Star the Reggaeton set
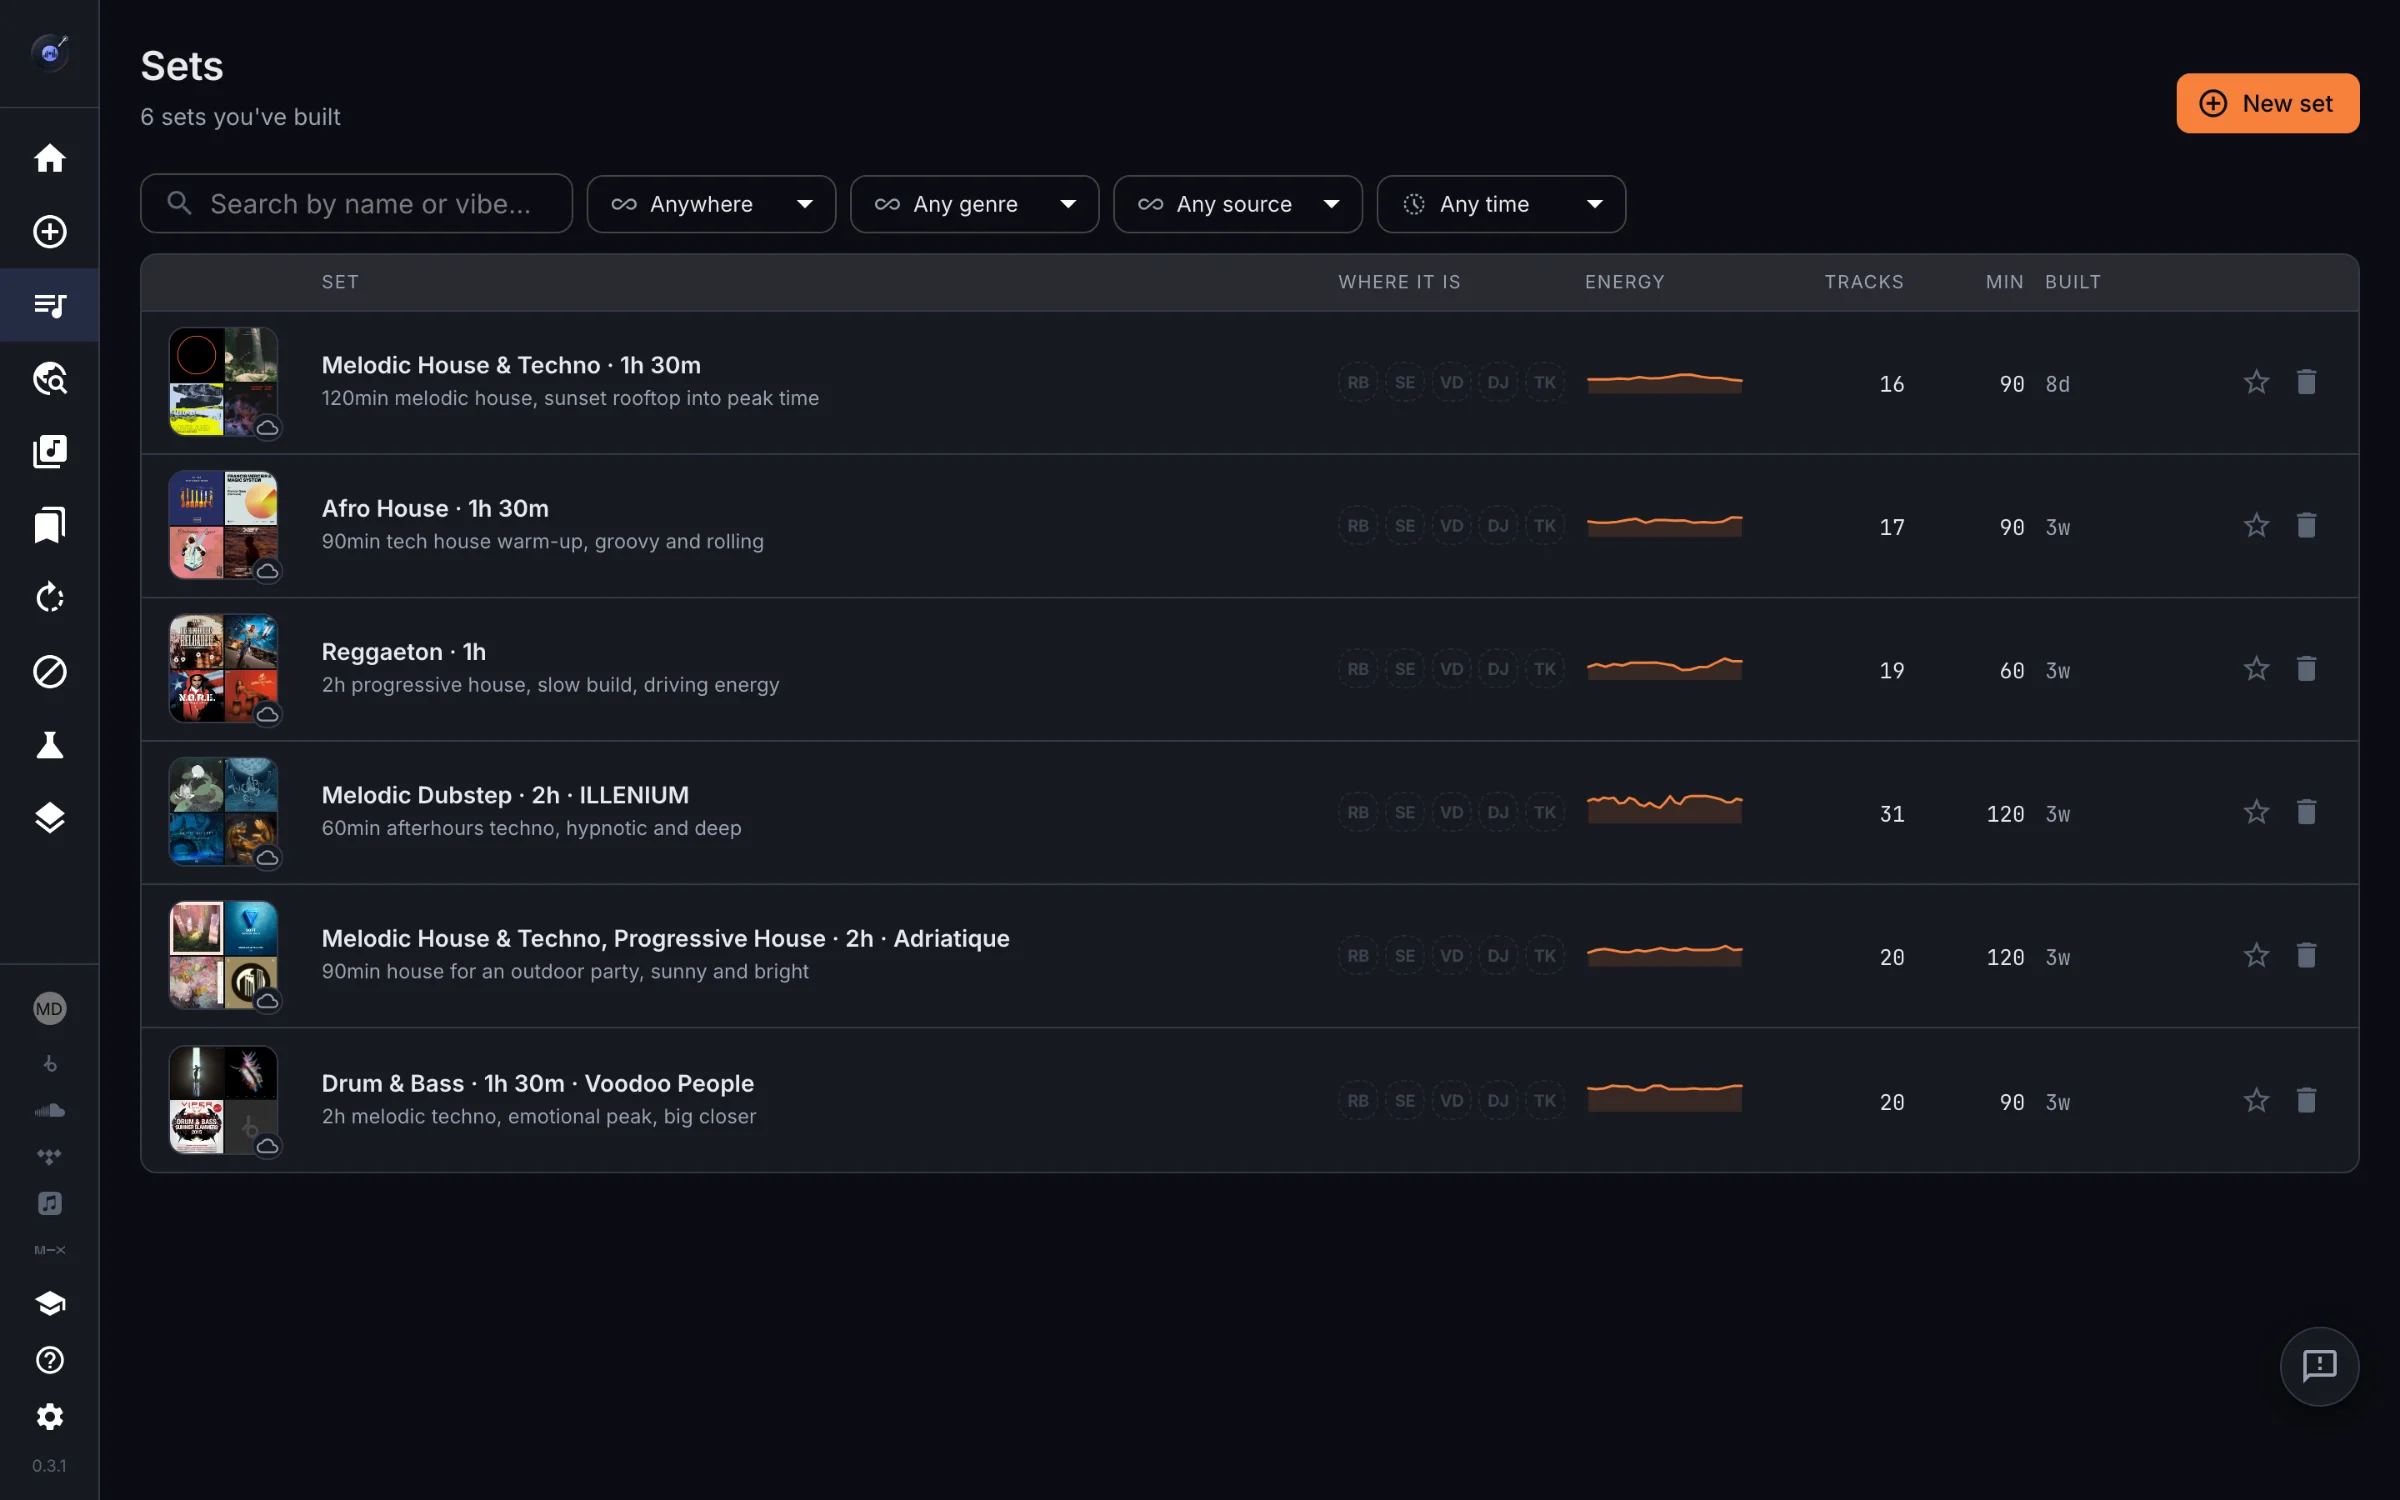The height and width of the screenshot is (1500, 2400). [x=2256, y=668]
